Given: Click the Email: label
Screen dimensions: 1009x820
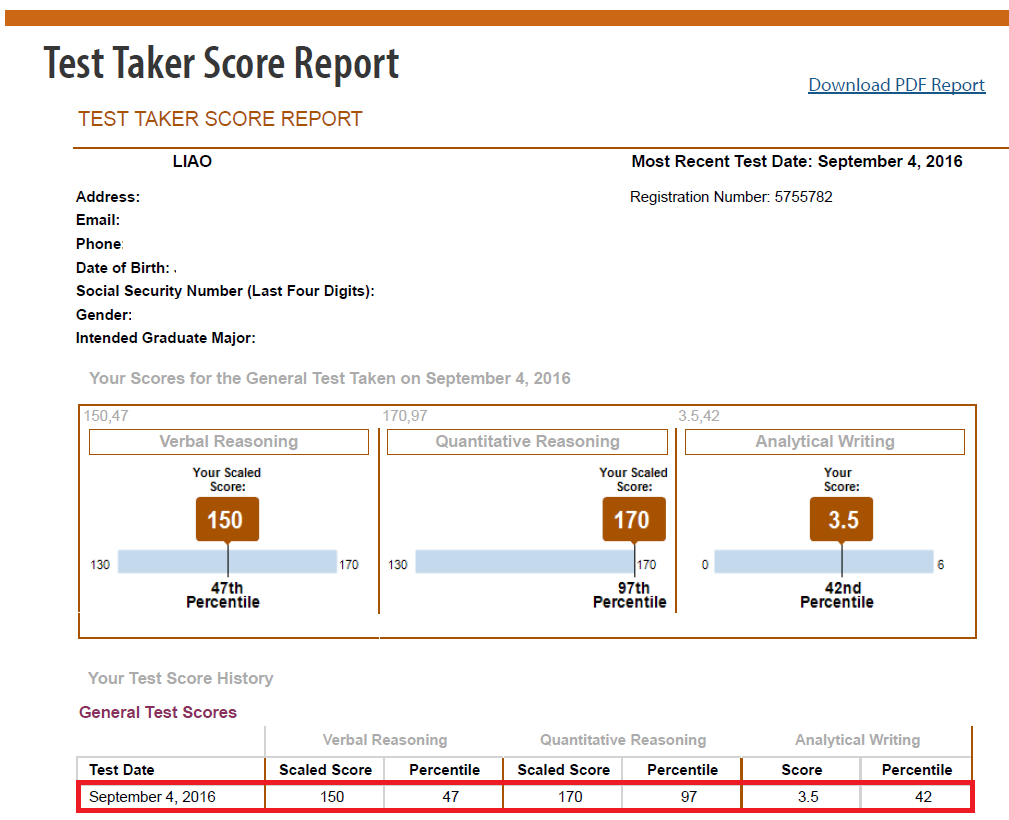Looking at the screenshot, I should pyautogui.click(x=98, y=220).
